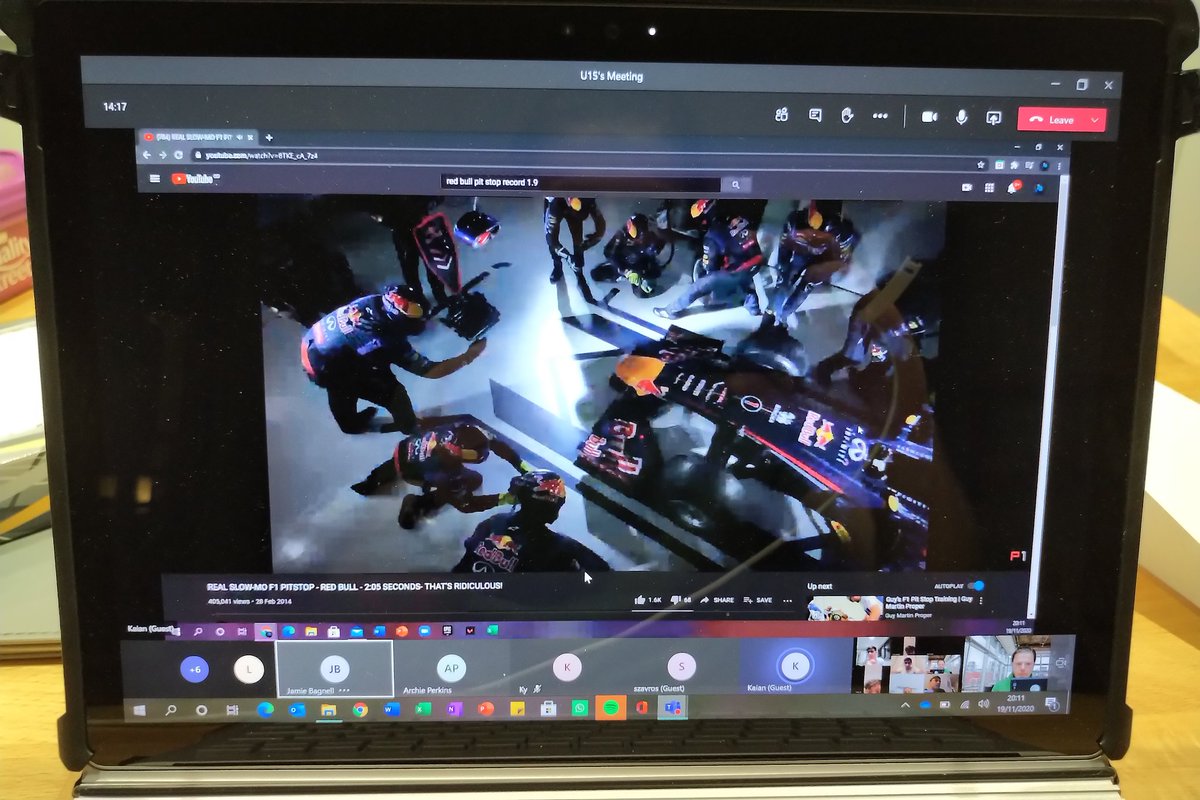Open Outlook from the taskbar
Viewport: 1200px width, 800px height.
(x=296, y=710)
